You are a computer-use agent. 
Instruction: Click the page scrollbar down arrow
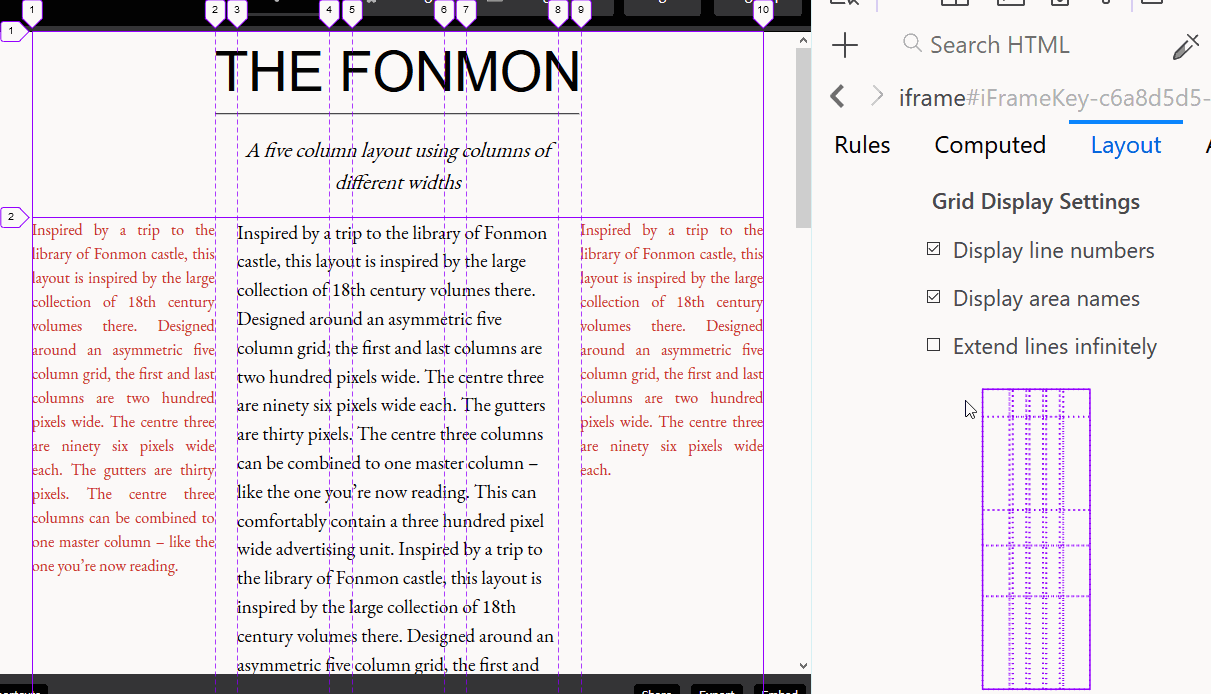click(x=803, y=665)
